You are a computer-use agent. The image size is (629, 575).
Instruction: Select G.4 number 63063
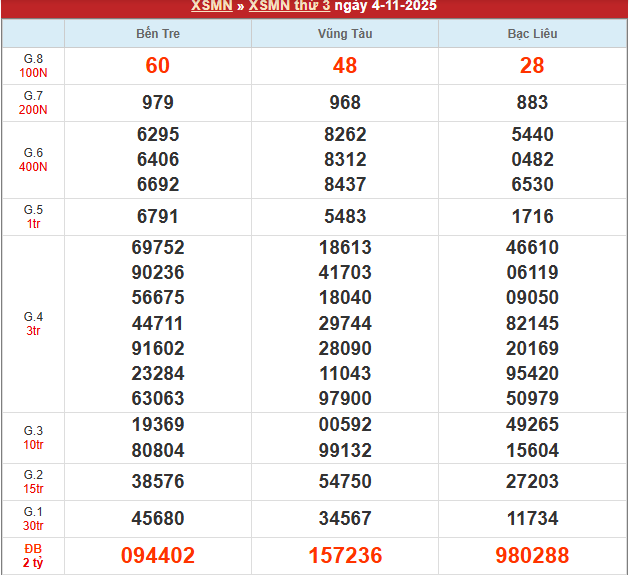[x=158, y=398]
